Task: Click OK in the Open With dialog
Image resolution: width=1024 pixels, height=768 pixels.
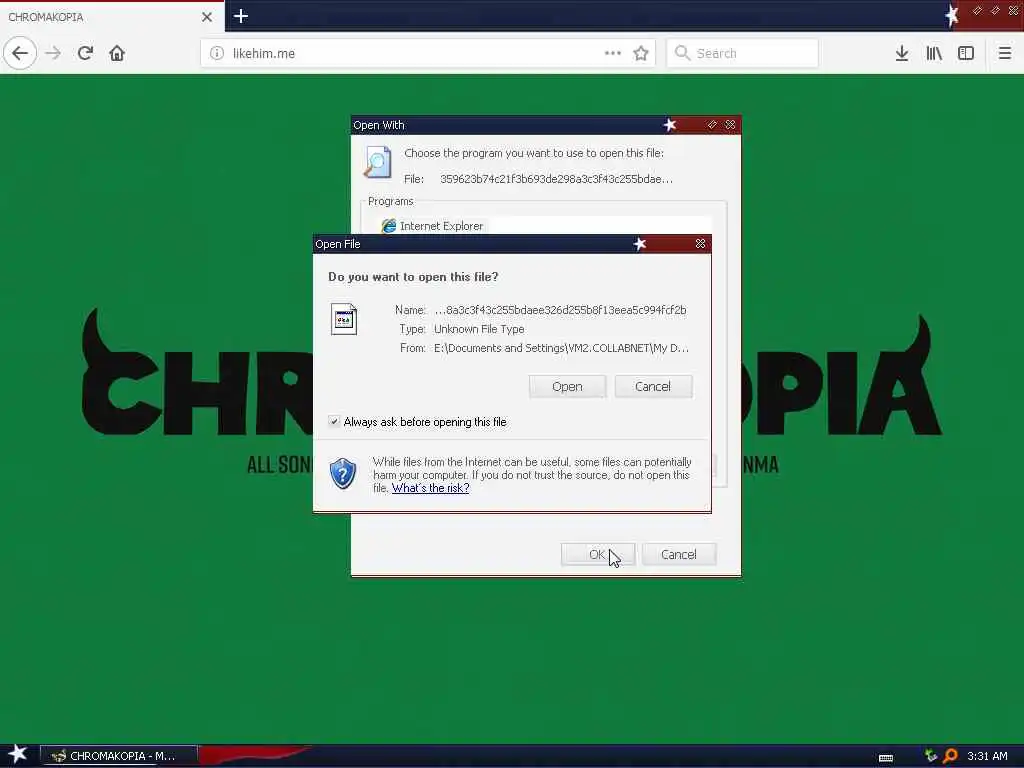Action: pyautogui.click(x=598, y=554)
